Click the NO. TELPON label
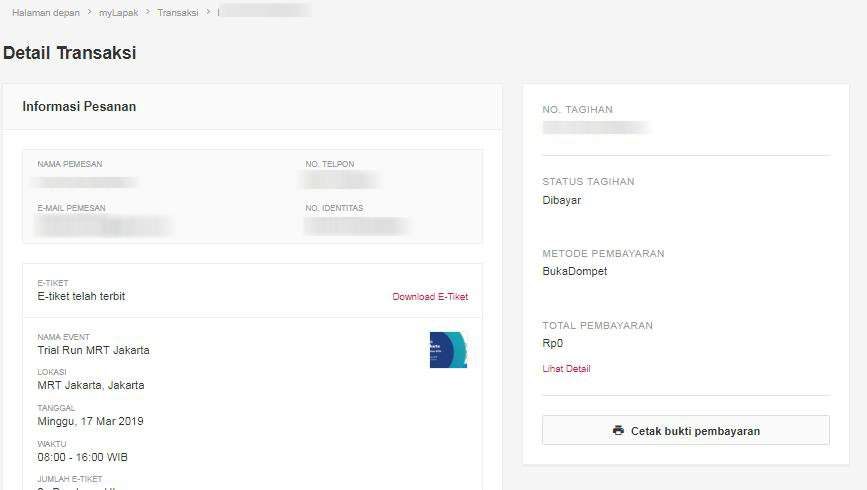 pyautogui.click(x=330, y=164)
